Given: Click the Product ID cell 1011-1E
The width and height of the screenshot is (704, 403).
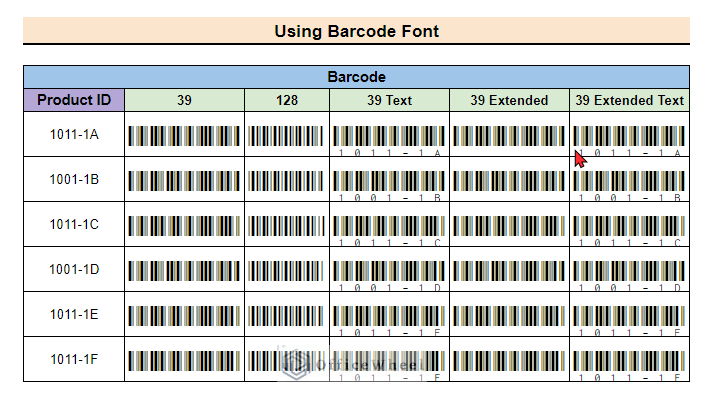Looking at the screenshot, I should (74, 314).
